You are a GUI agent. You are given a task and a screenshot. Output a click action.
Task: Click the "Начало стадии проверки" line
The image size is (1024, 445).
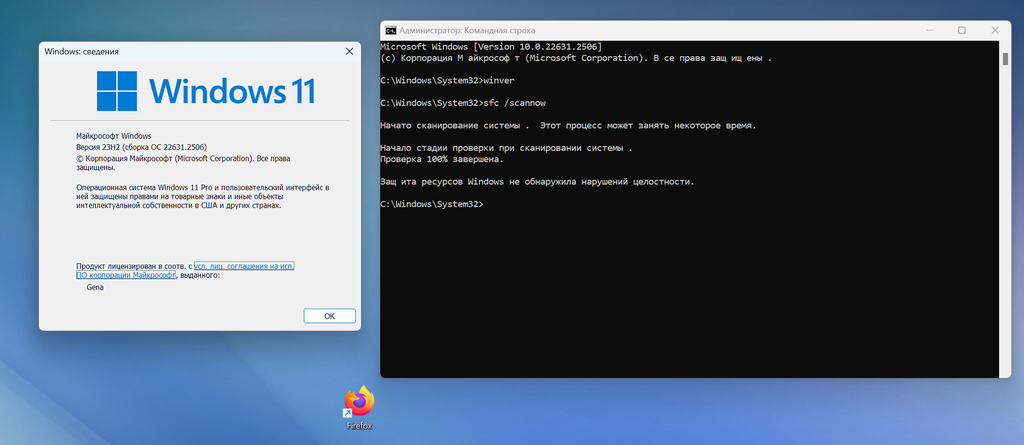pos(506,148)
